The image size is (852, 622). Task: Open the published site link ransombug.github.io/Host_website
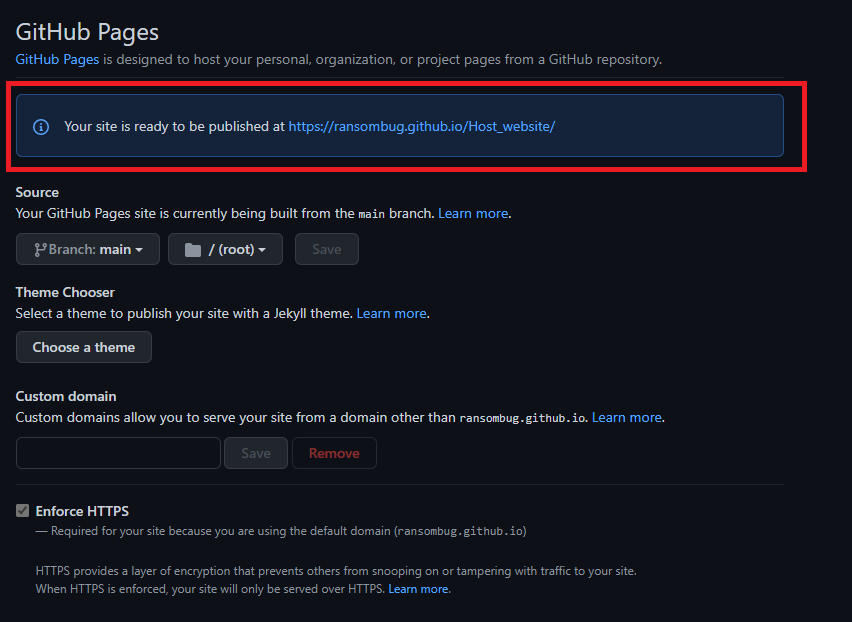coord(421,126)
